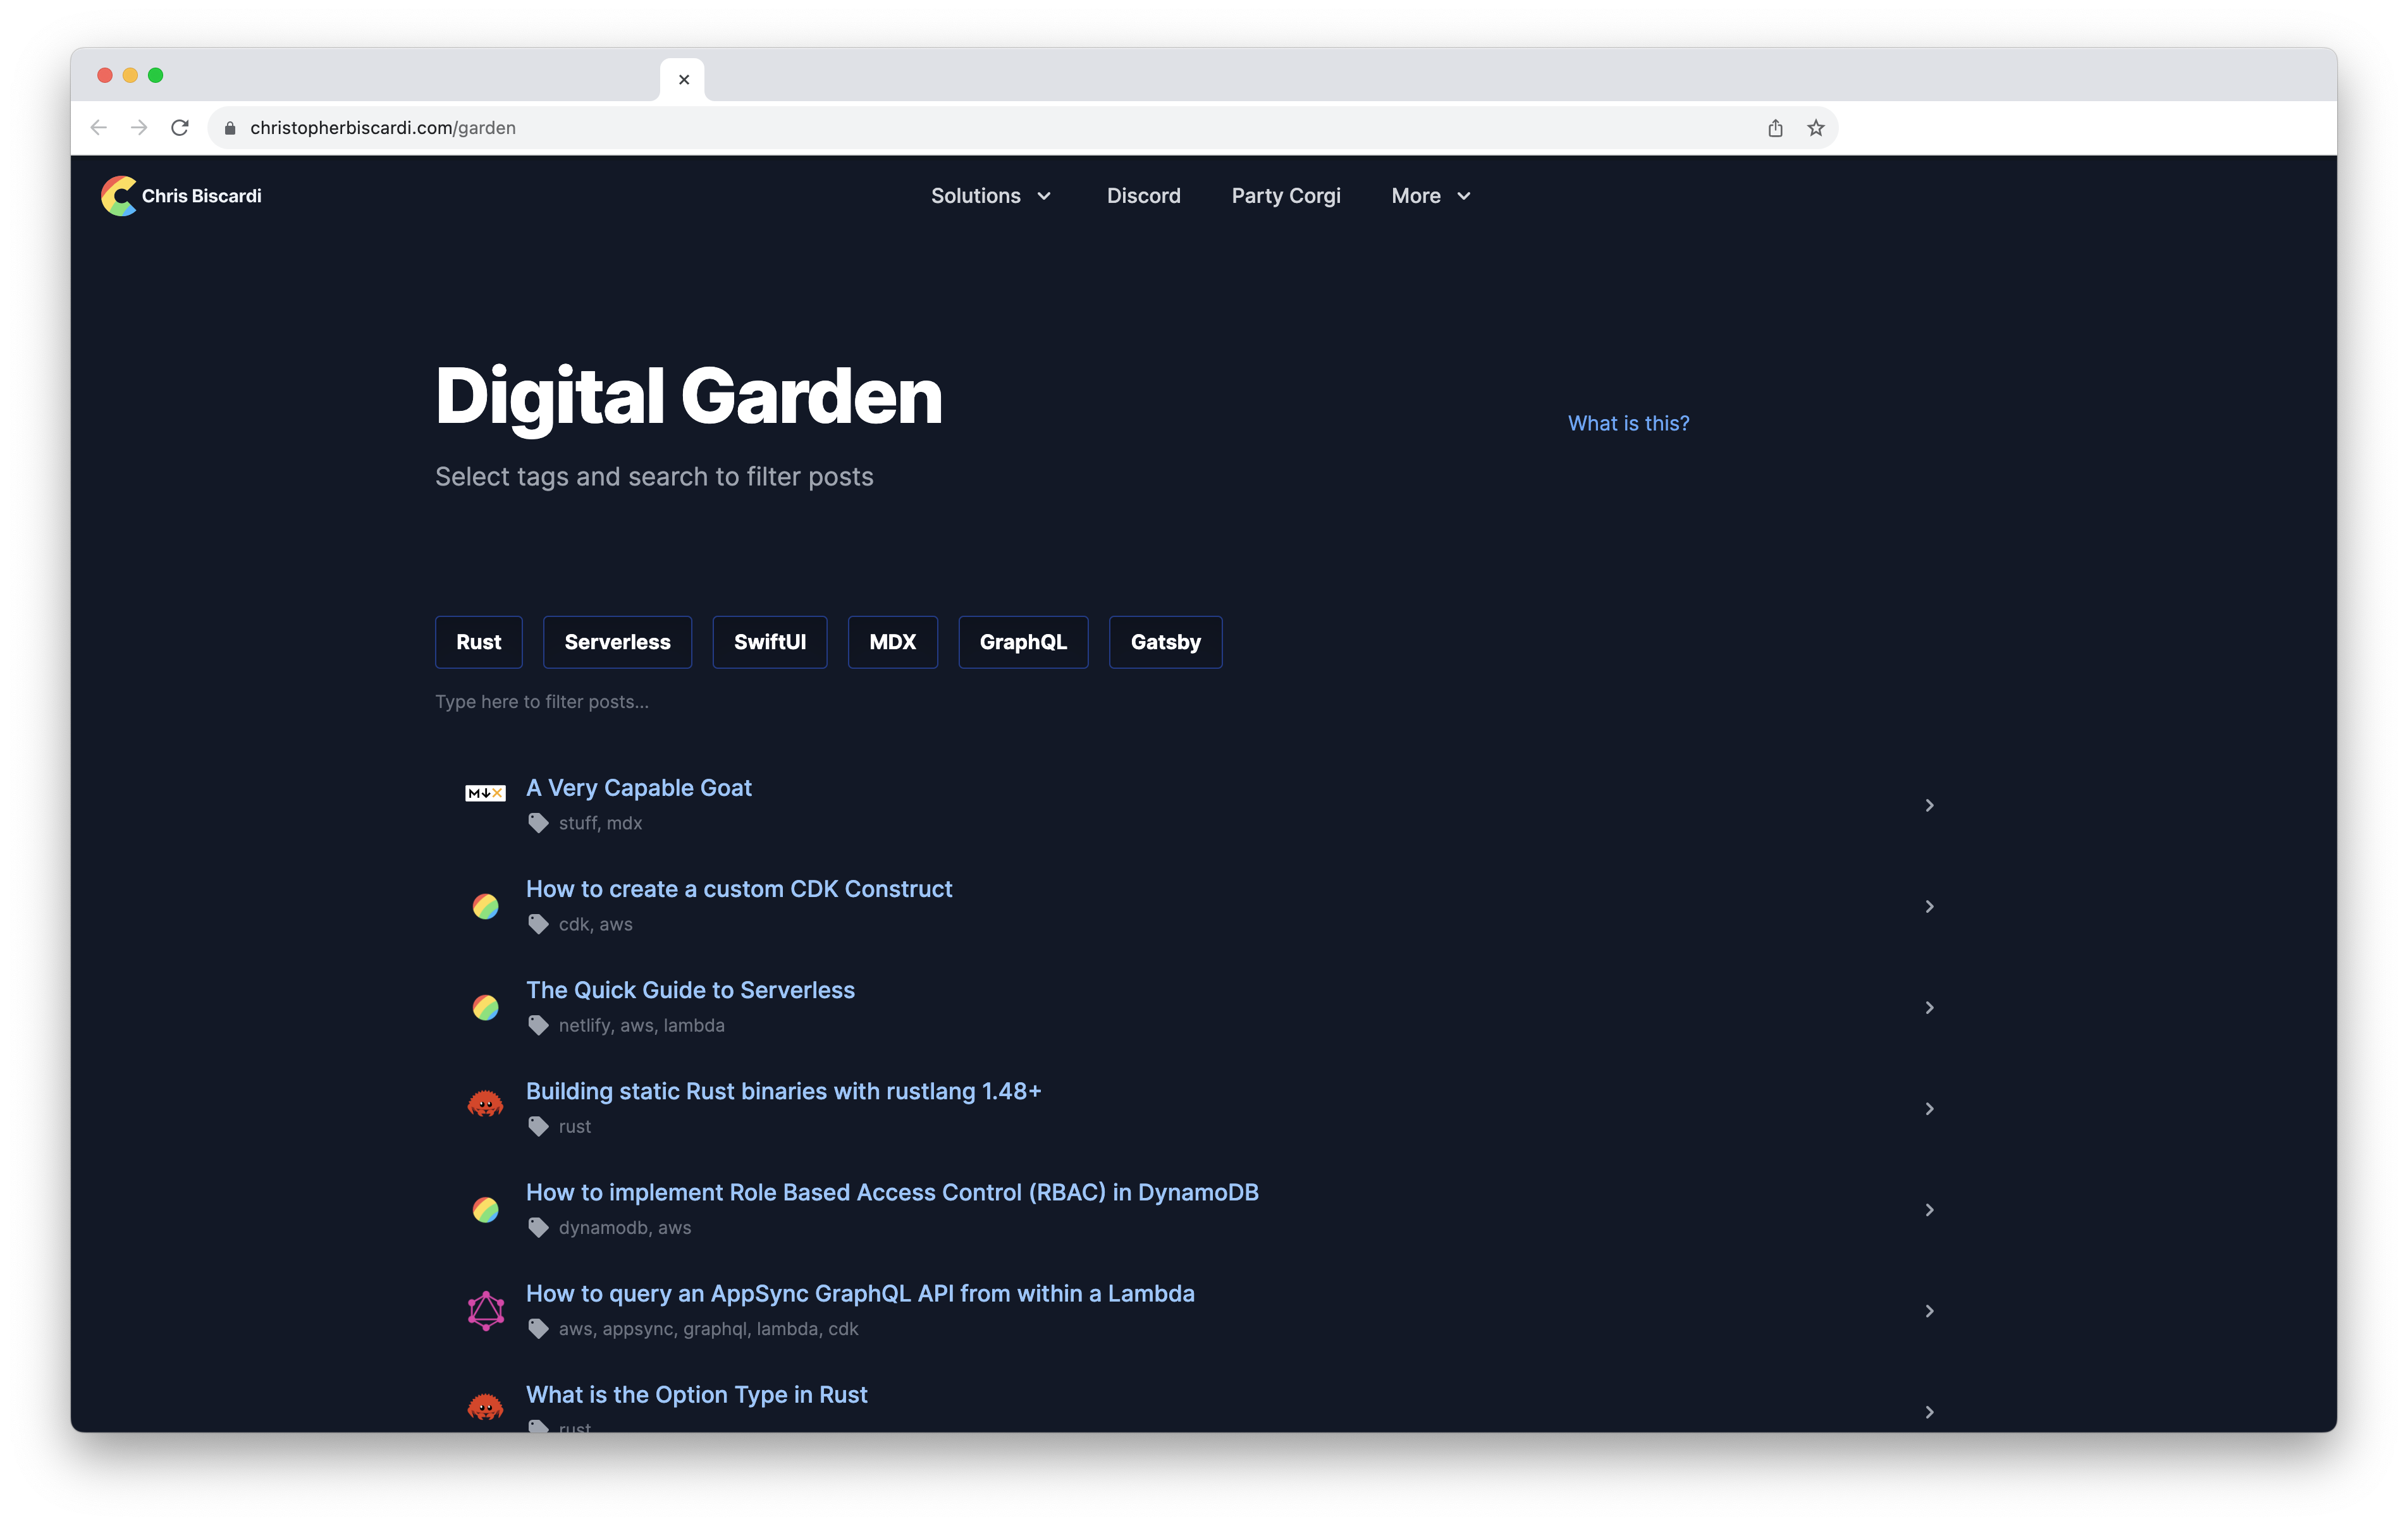Click the share icon in address bar

[x=1775, y=128]
